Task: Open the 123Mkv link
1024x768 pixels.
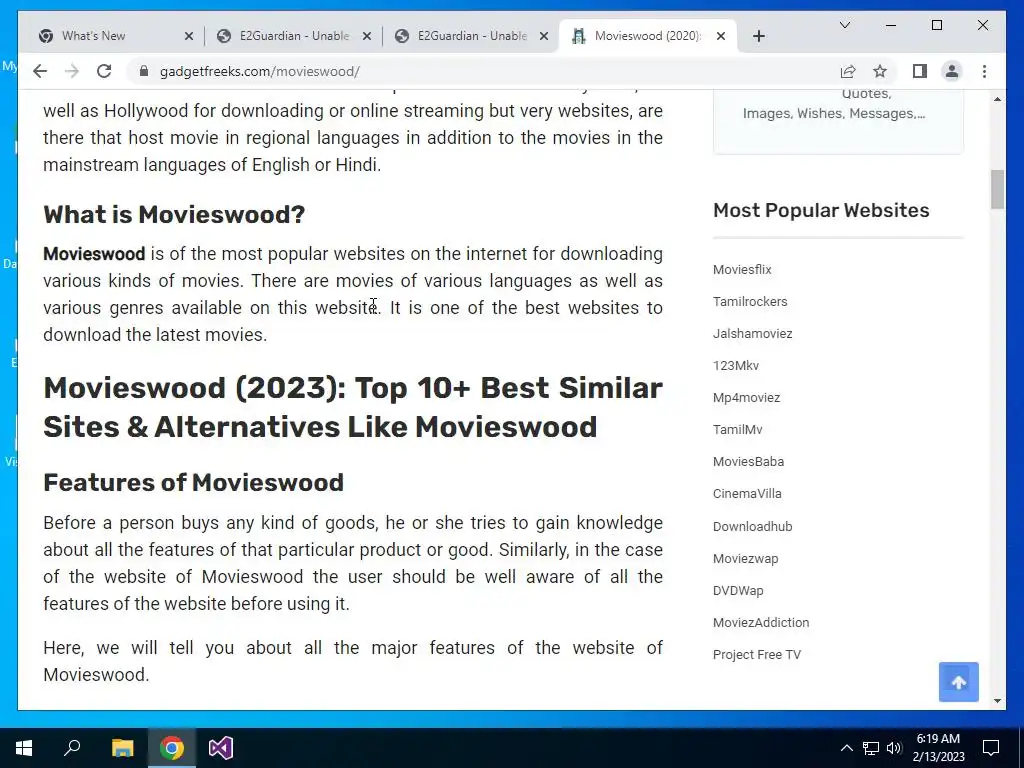Action: (x=735, y=366)
